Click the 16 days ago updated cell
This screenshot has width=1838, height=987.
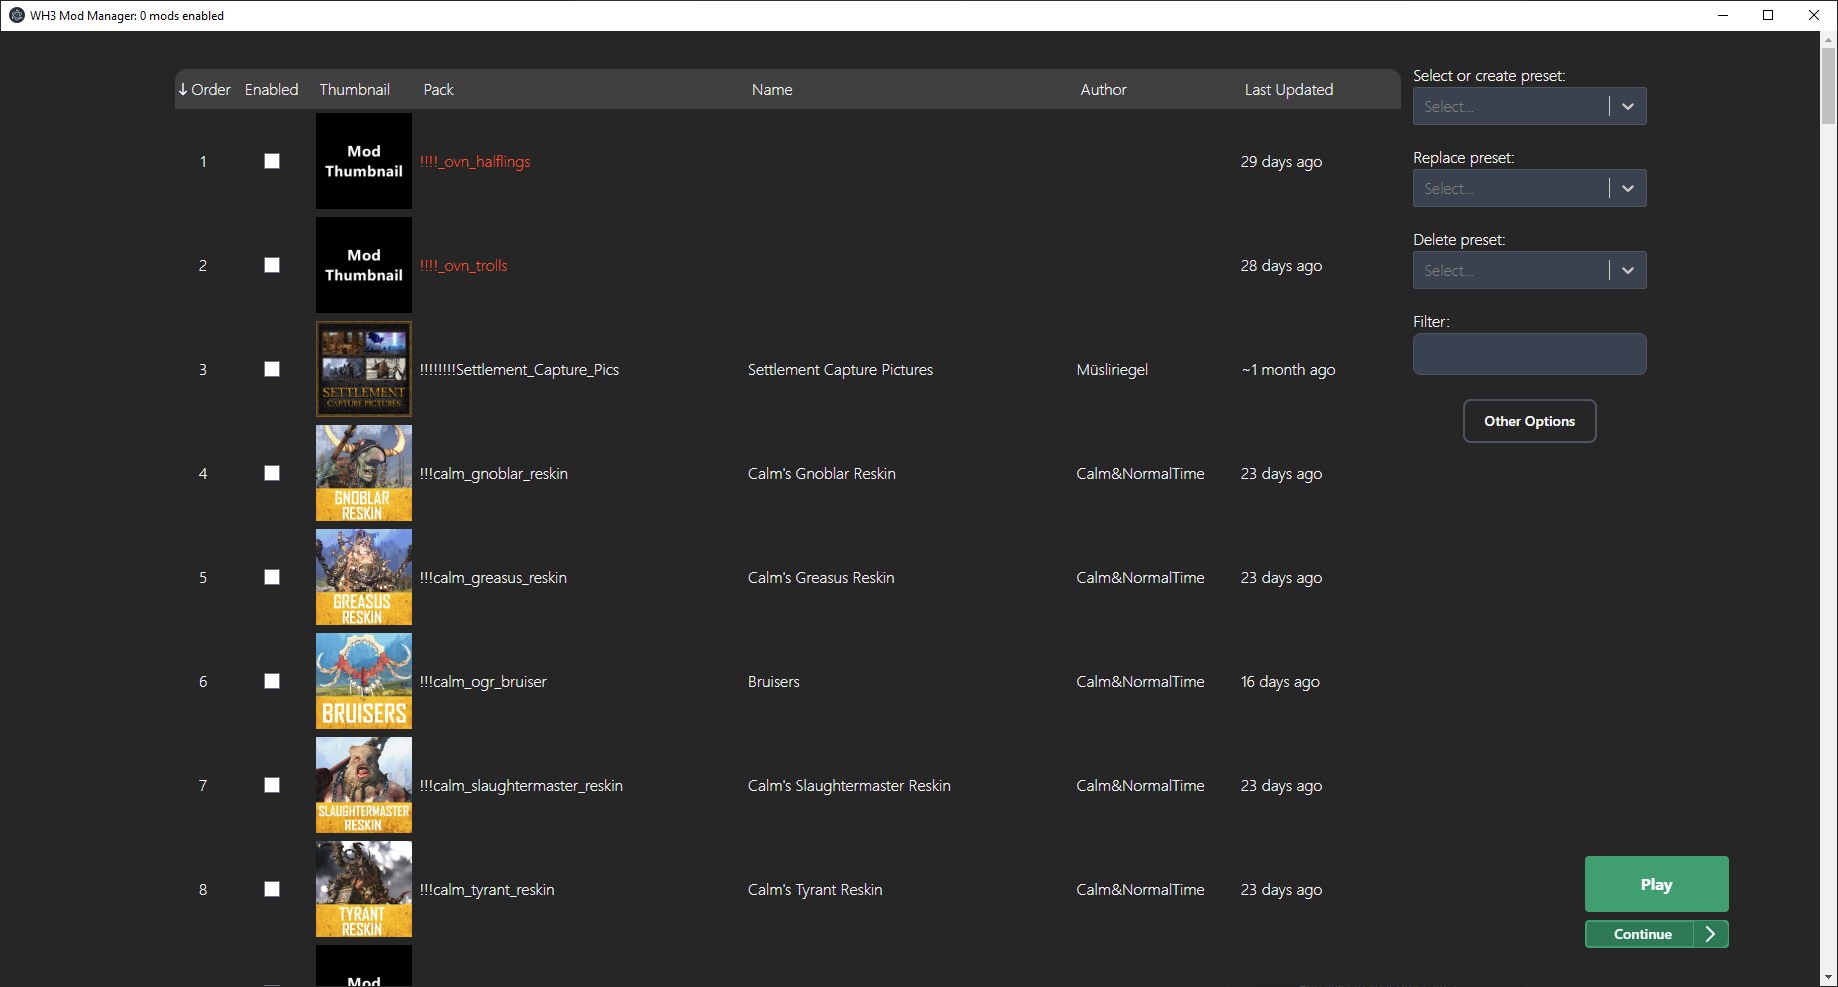[1280, 682]
